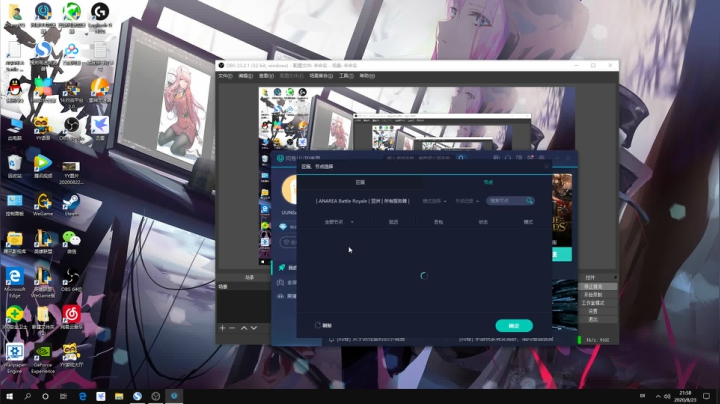
Task: Click the 刷新 refresh link in dialog
Action: [323, 325]
